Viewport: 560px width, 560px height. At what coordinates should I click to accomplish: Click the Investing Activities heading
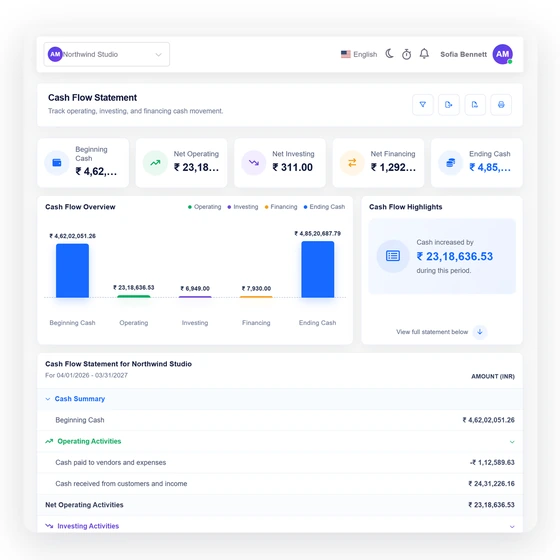click(x=88, y=526)
